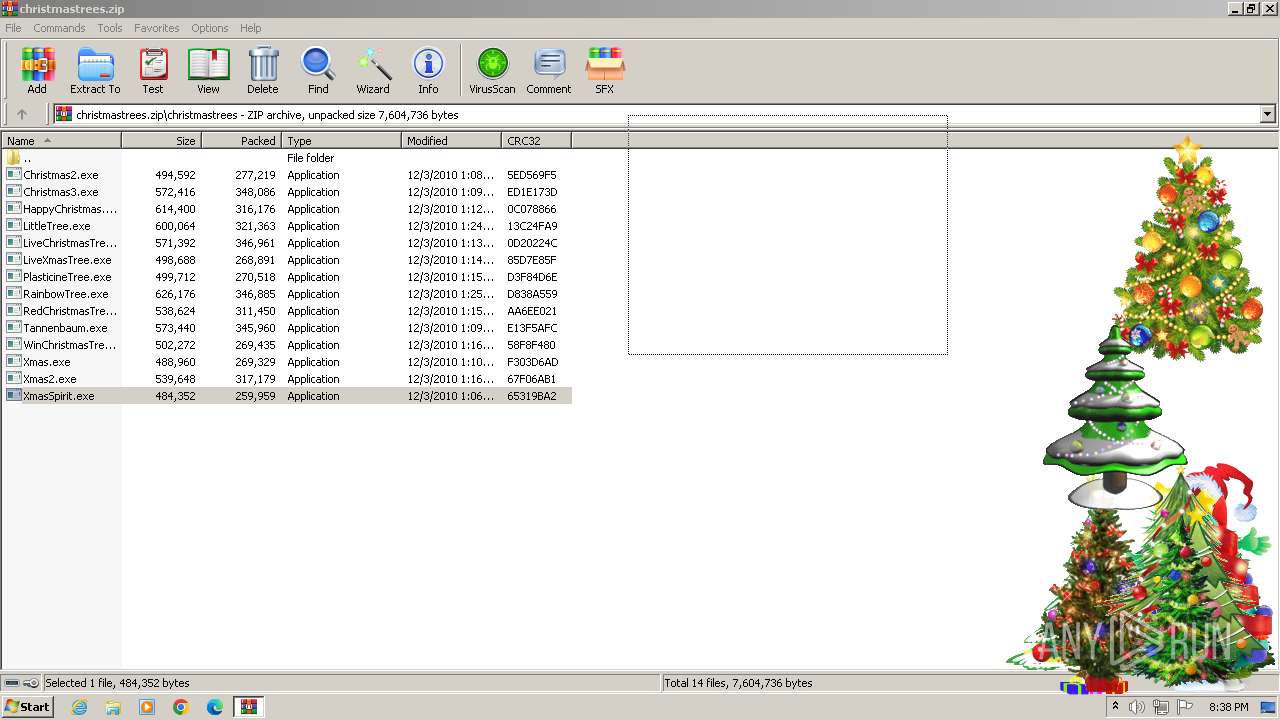Show archive Info

[428, 70]
